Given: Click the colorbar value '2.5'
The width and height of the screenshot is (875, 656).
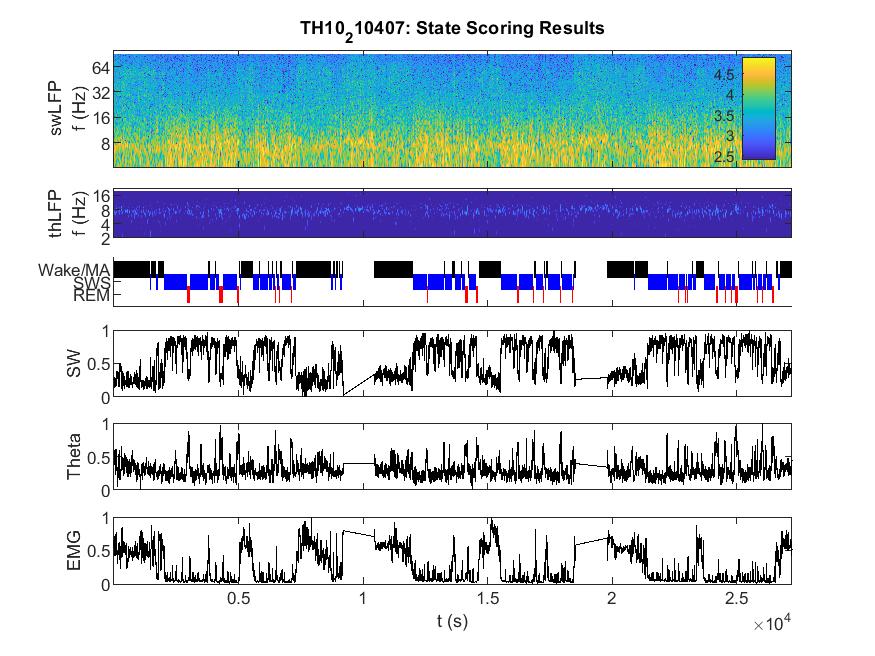Looking at the screenshot, I should coord(724,157).
